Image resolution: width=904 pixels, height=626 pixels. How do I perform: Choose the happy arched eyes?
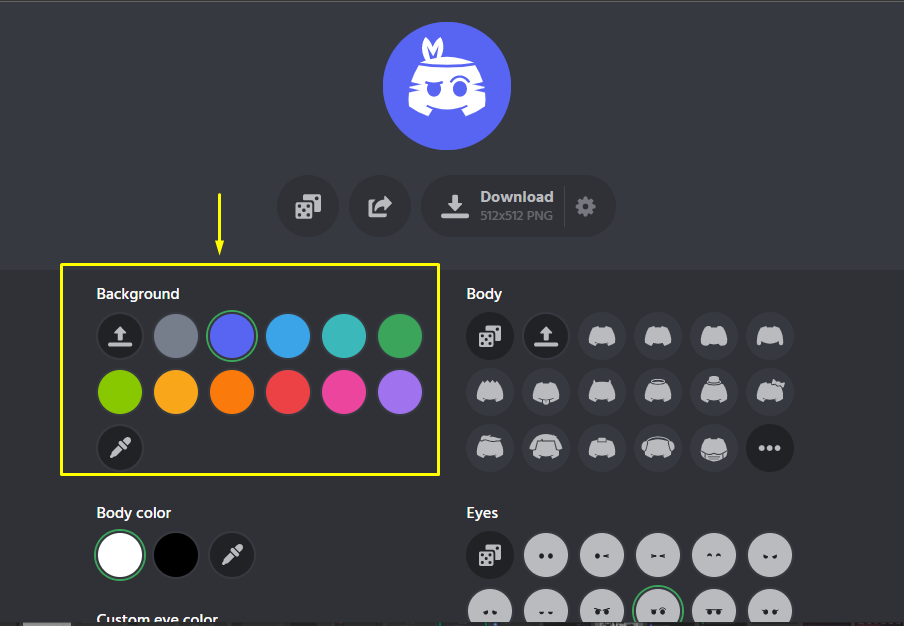tap(714, 555)
